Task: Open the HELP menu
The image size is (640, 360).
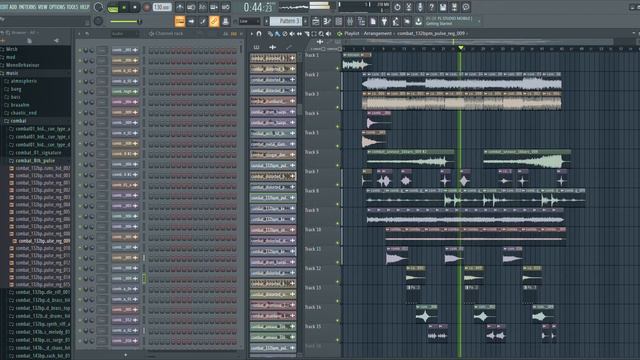Action: (x=84, y=7)
